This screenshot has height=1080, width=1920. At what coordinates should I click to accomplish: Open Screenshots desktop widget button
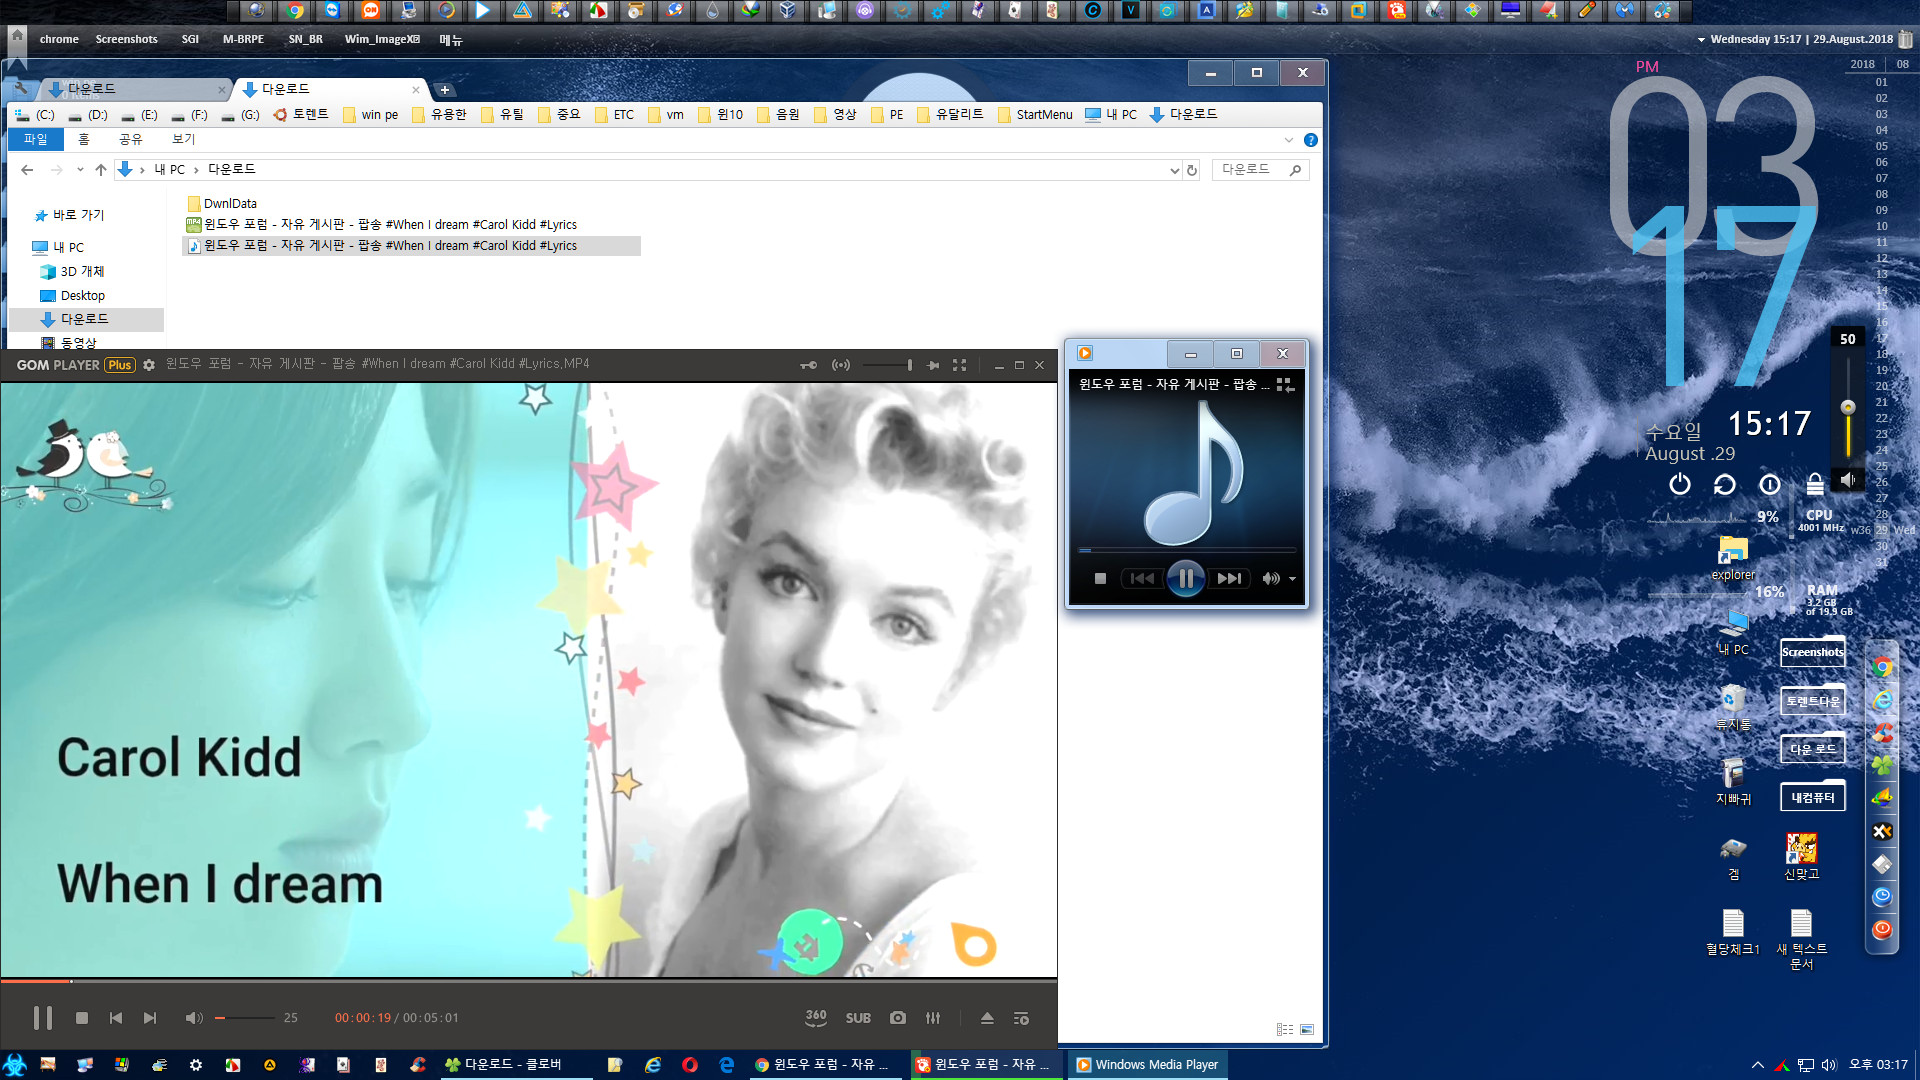click(x=1813, y=652)
